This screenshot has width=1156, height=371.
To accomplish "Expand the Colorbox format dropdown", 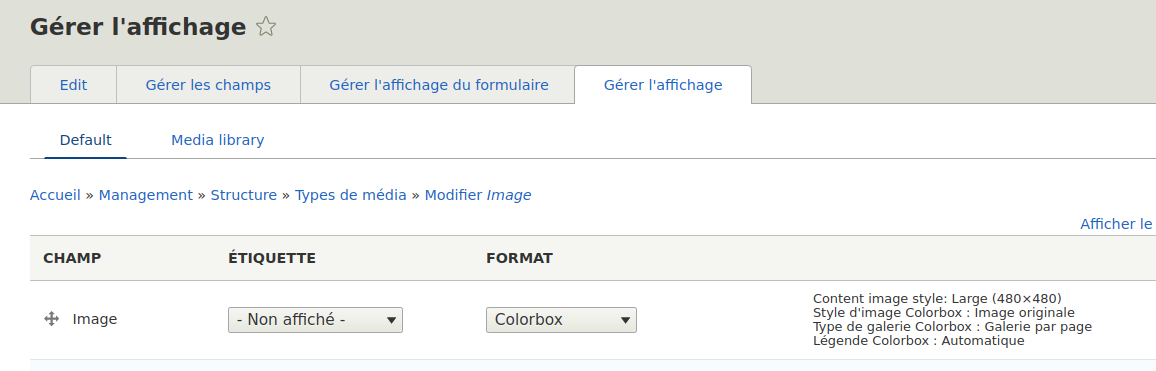I will pos(561,320).
